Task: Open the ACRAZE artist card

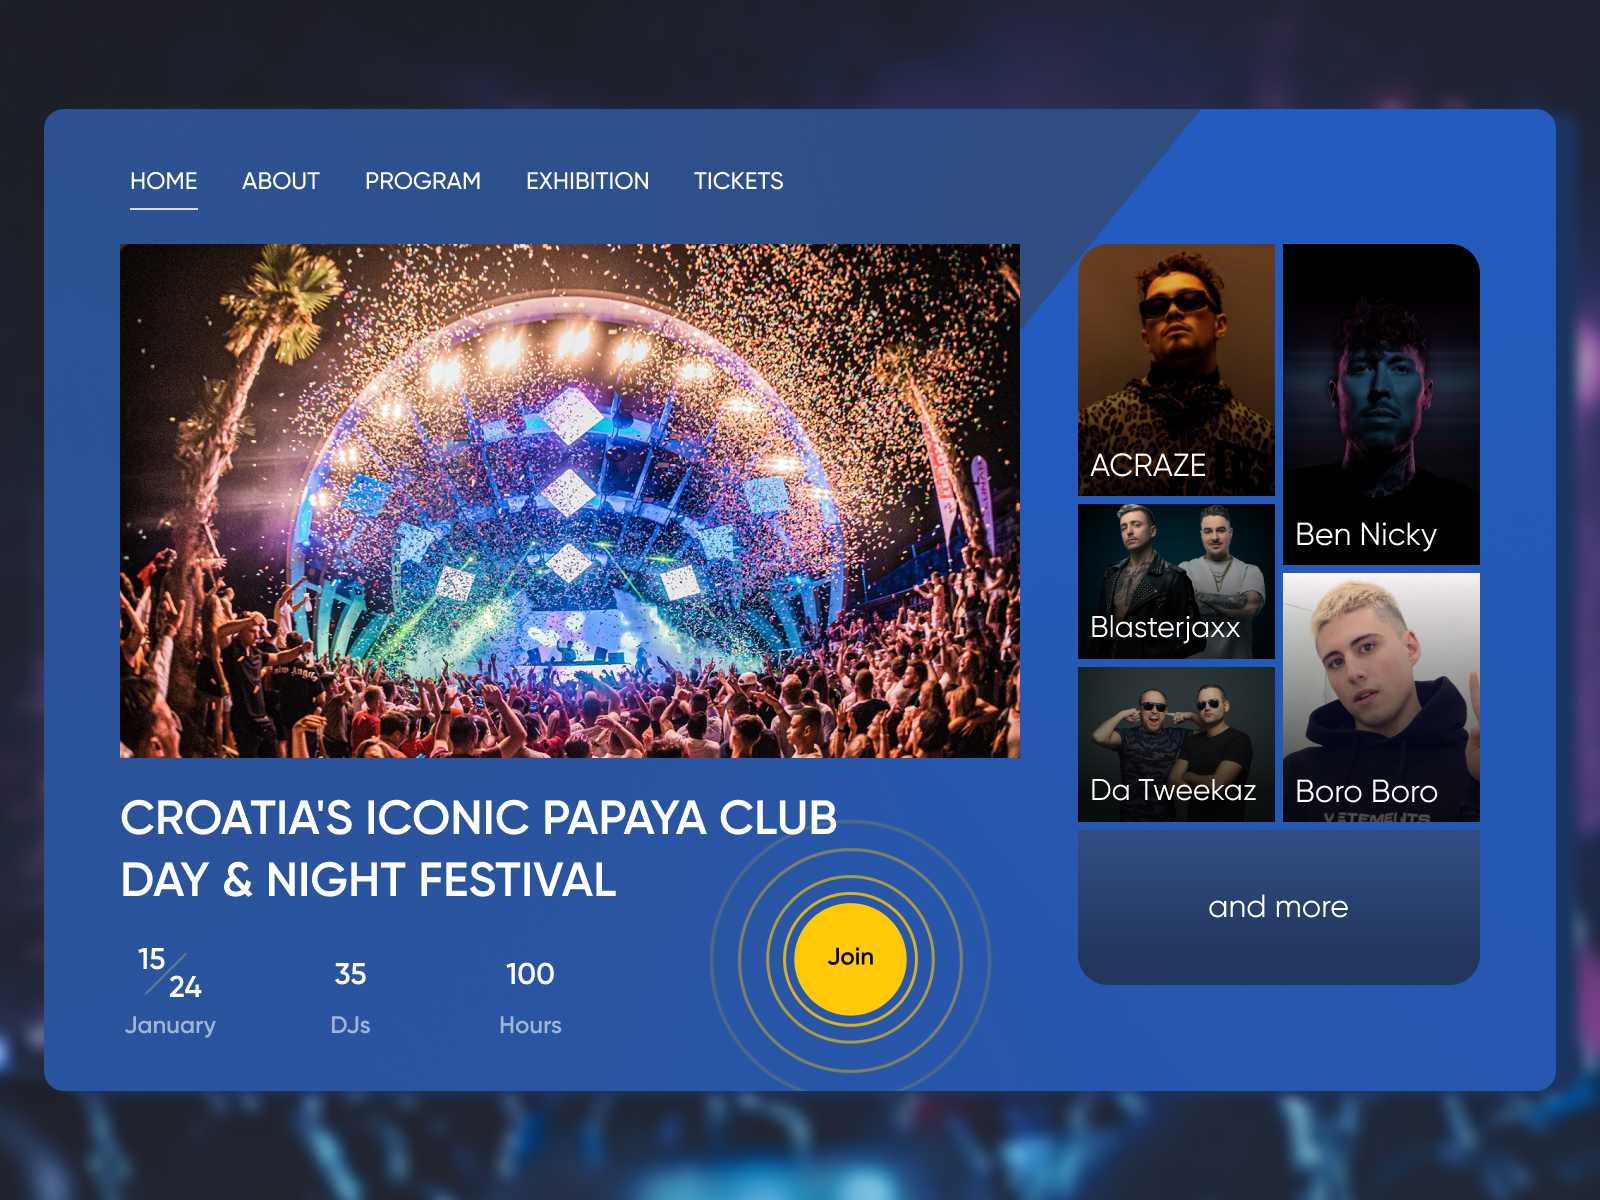Action: click(x=1177, y=370)
